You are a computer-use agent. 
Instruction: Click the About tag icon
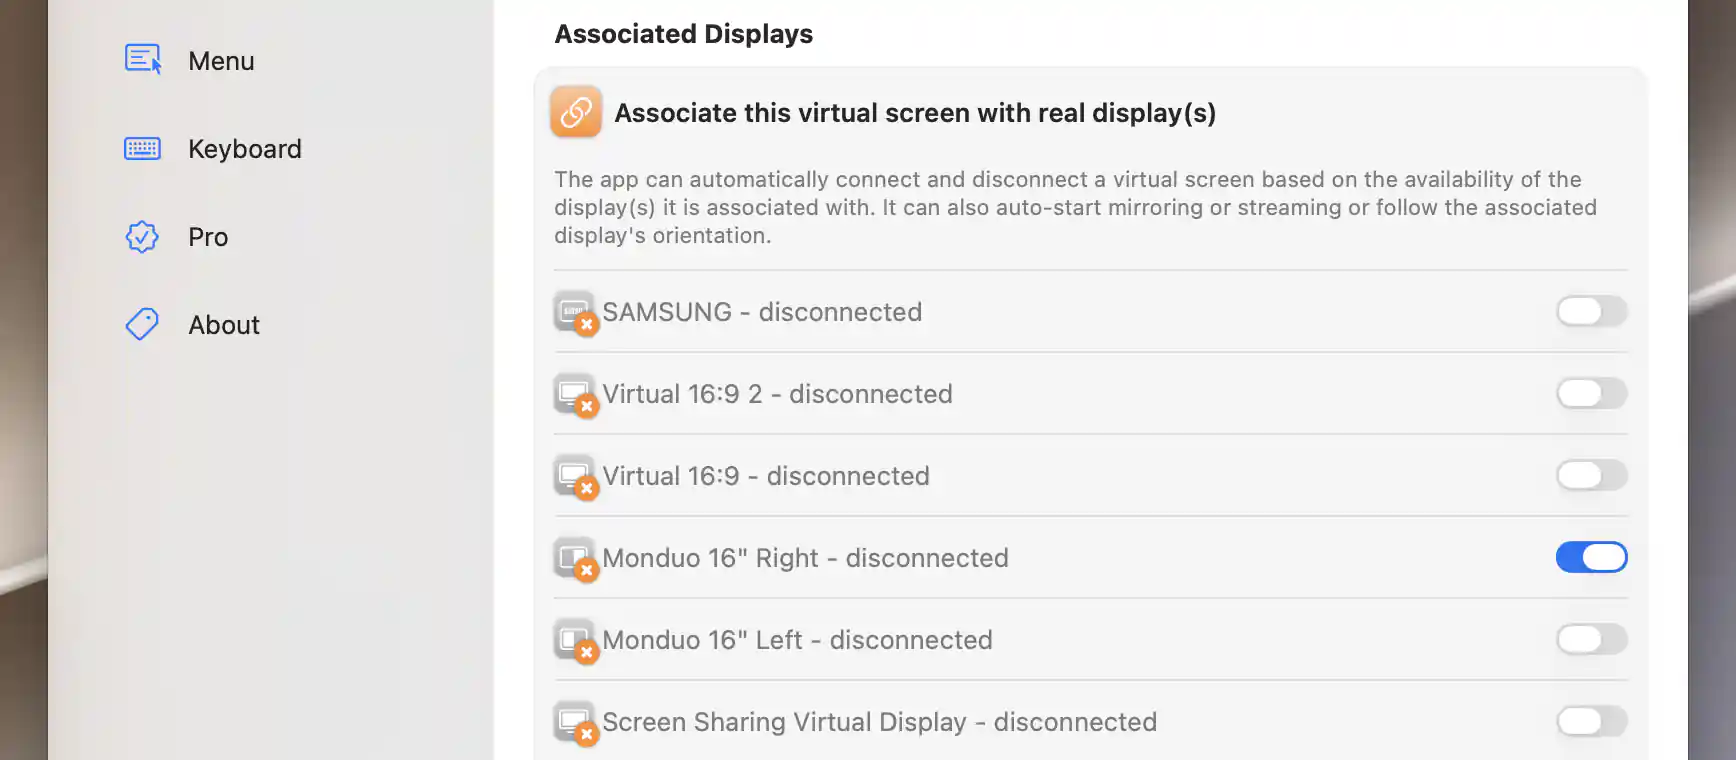click(x=142, y=324)
